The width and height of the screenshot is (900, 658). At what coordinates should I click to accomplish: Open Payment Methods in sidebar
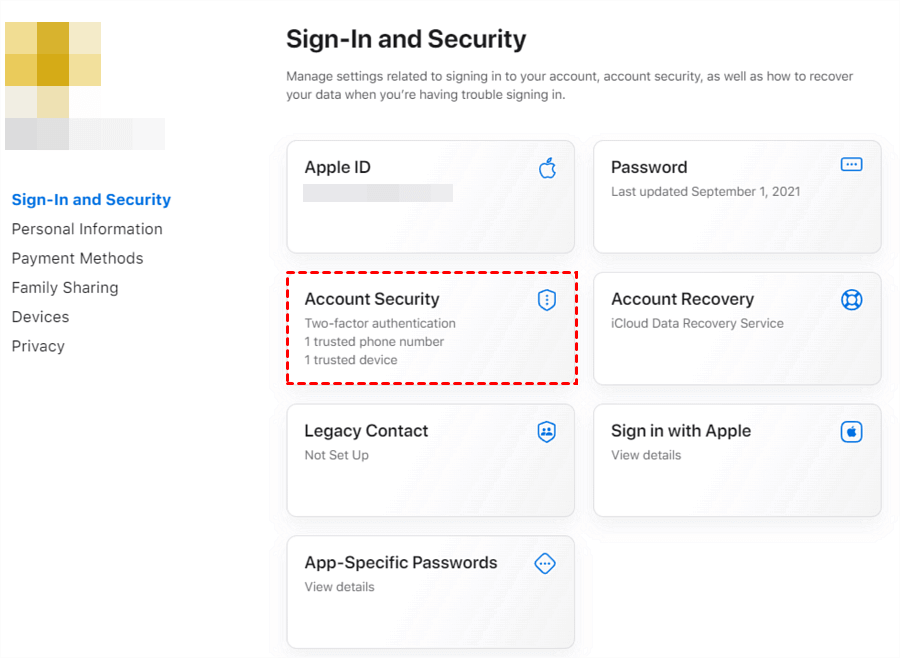(x=77, y=258)
